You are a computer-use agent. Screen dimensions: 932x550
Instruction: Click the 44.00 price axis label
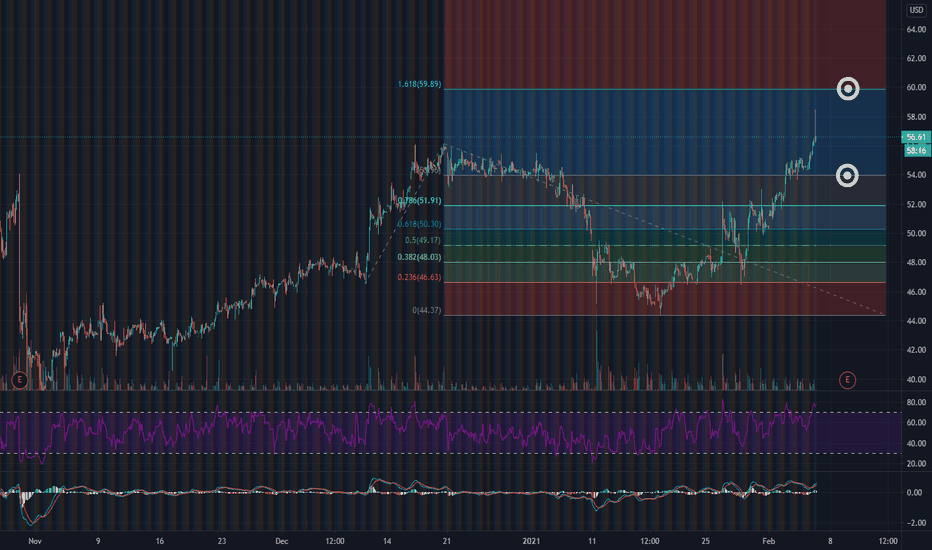[x=916, y=321]
